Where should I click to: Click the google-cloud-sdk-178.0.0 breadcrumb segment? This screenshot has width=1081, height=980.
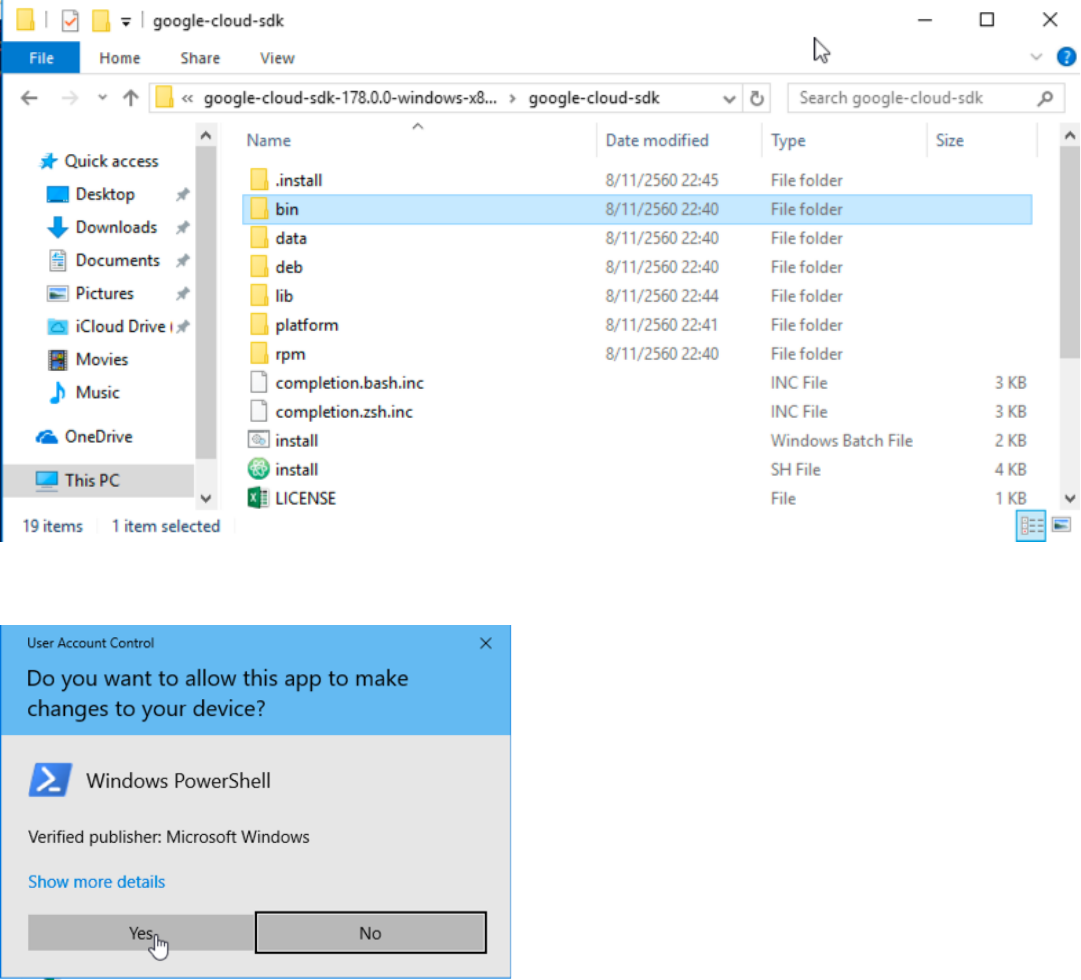coord(350,98)
